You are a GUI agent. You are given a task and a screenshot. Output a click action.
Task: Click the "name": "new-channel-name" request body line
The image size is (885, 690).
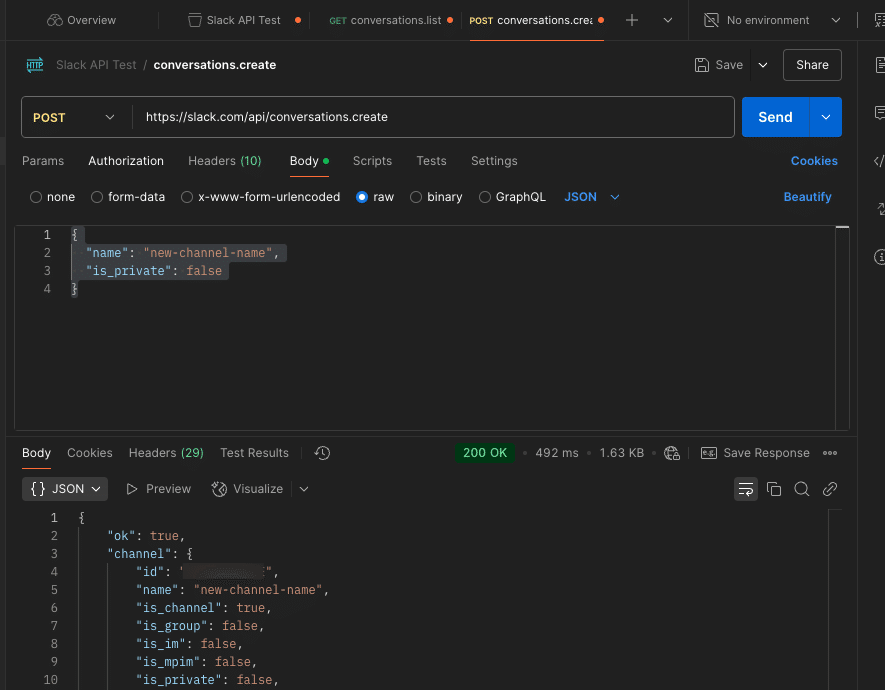(x=182, y=253)
